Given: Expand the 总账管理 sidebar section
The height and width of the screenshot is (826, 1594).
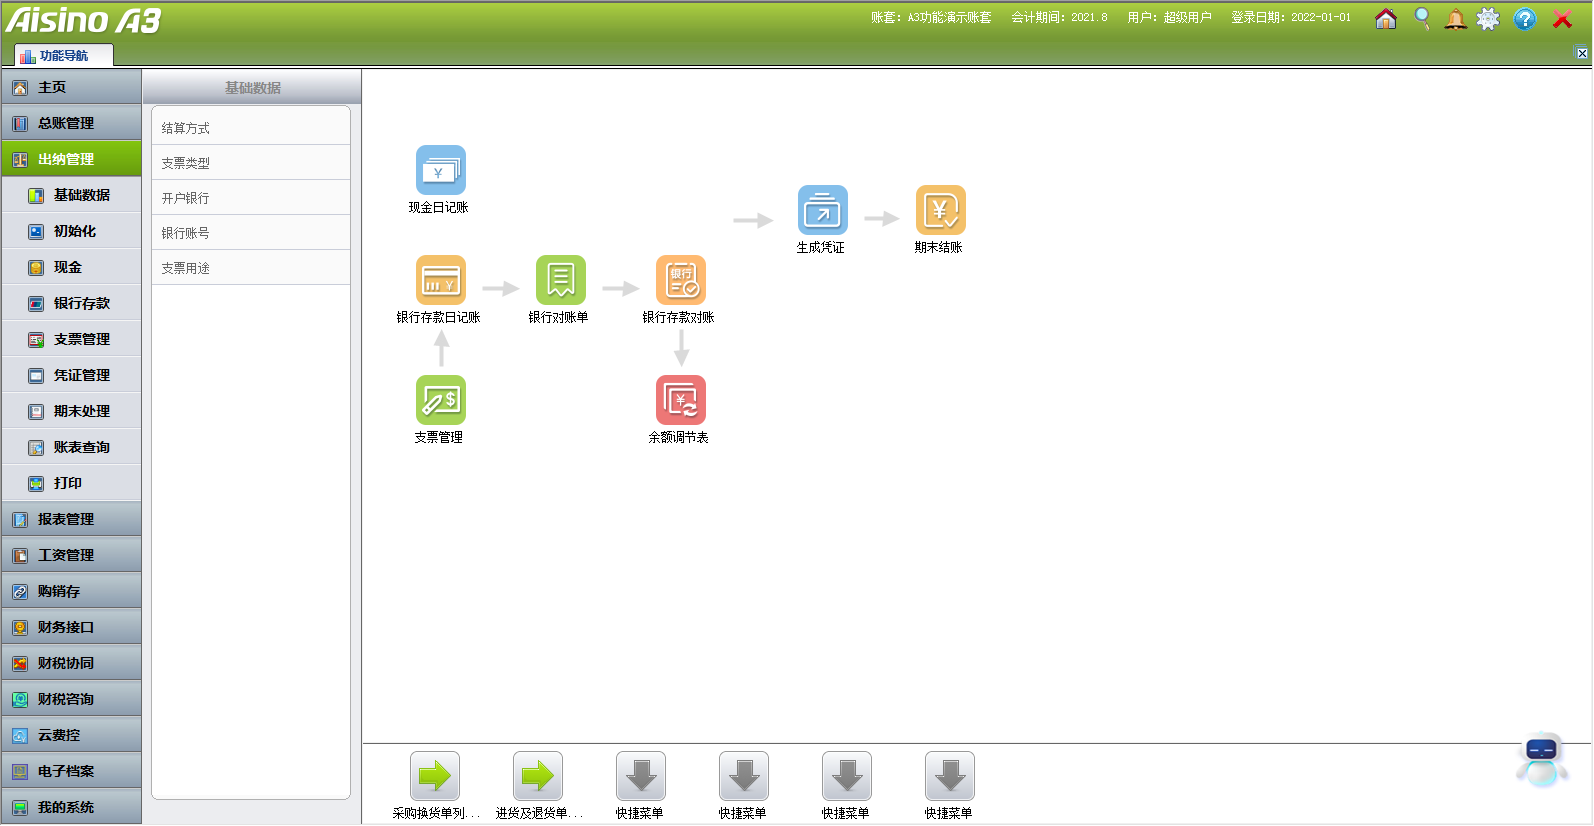Looking at the screenshot, I should pyautogui.click(x=71, y=123).
